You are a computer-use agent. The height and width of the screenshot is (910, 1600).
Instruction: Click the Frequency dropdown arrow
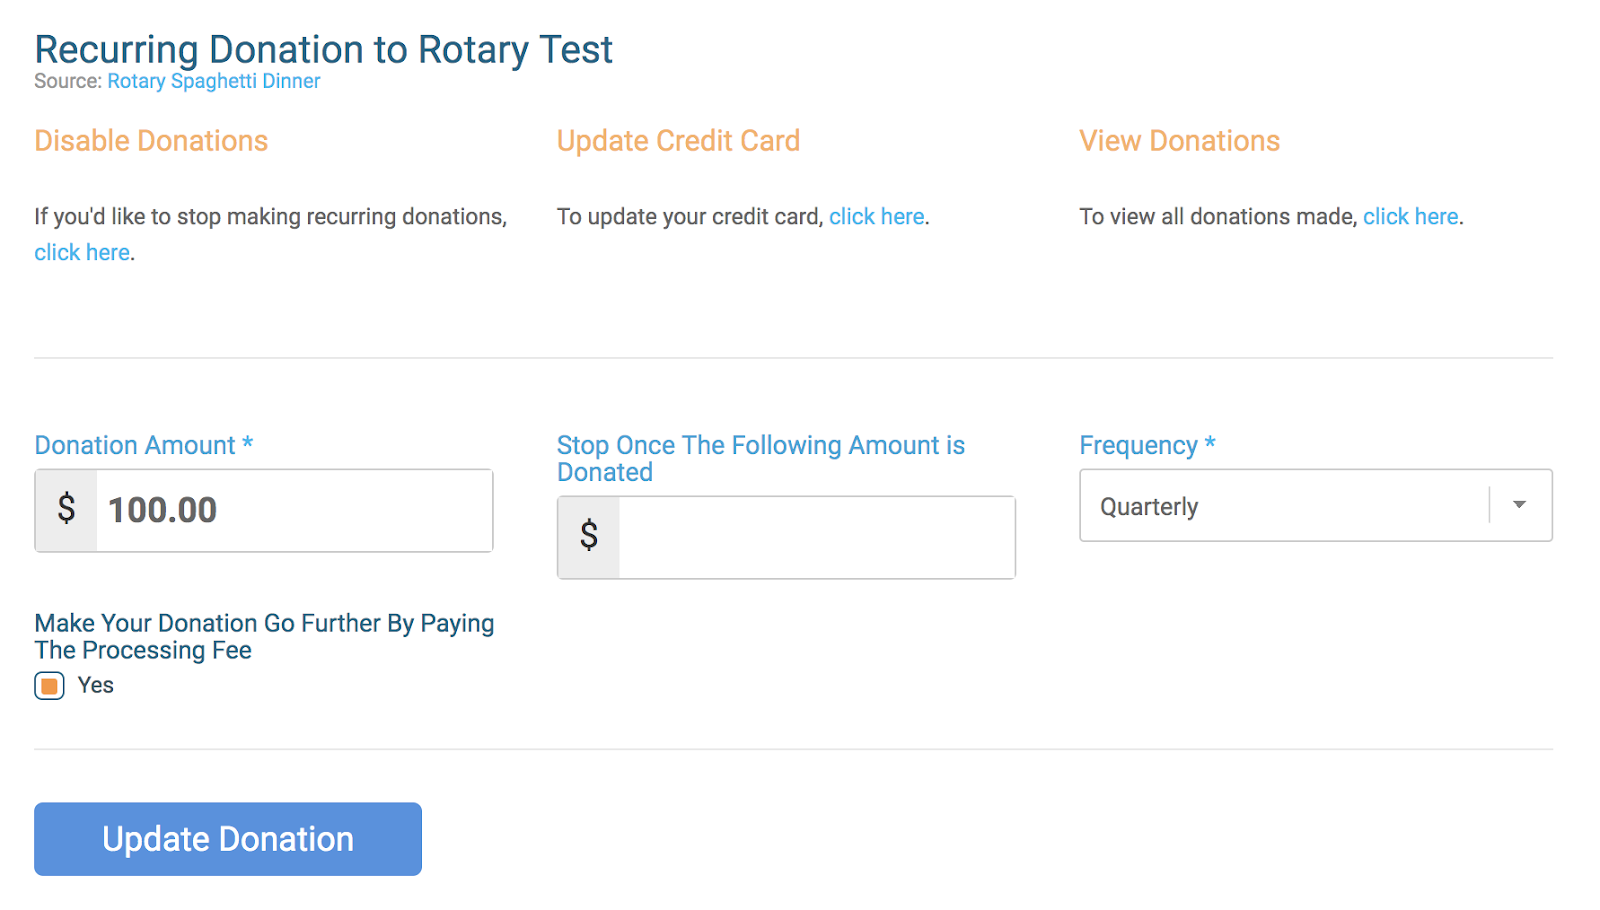tap(1519, 505)
